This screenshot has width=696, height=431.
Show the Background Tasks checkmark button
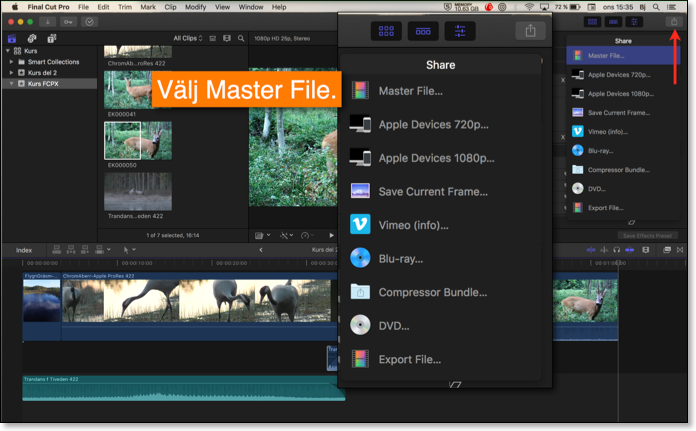coord(89,22)
